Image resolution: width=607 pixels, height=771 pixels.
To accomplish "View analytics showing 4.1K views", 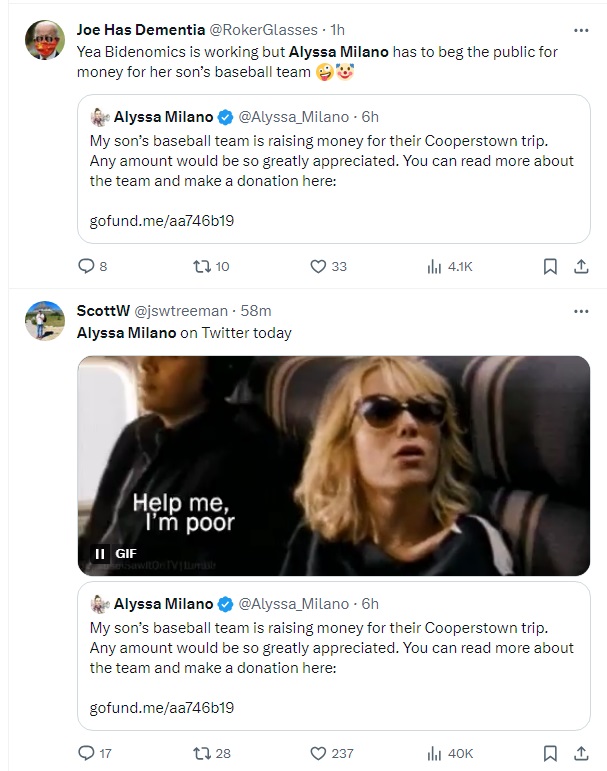I will [434, 266].
